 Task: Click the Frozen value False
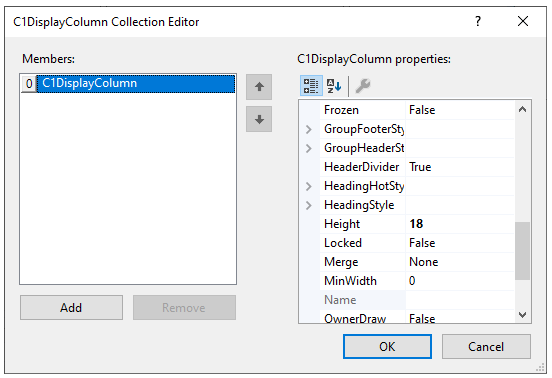pos(422,110)
